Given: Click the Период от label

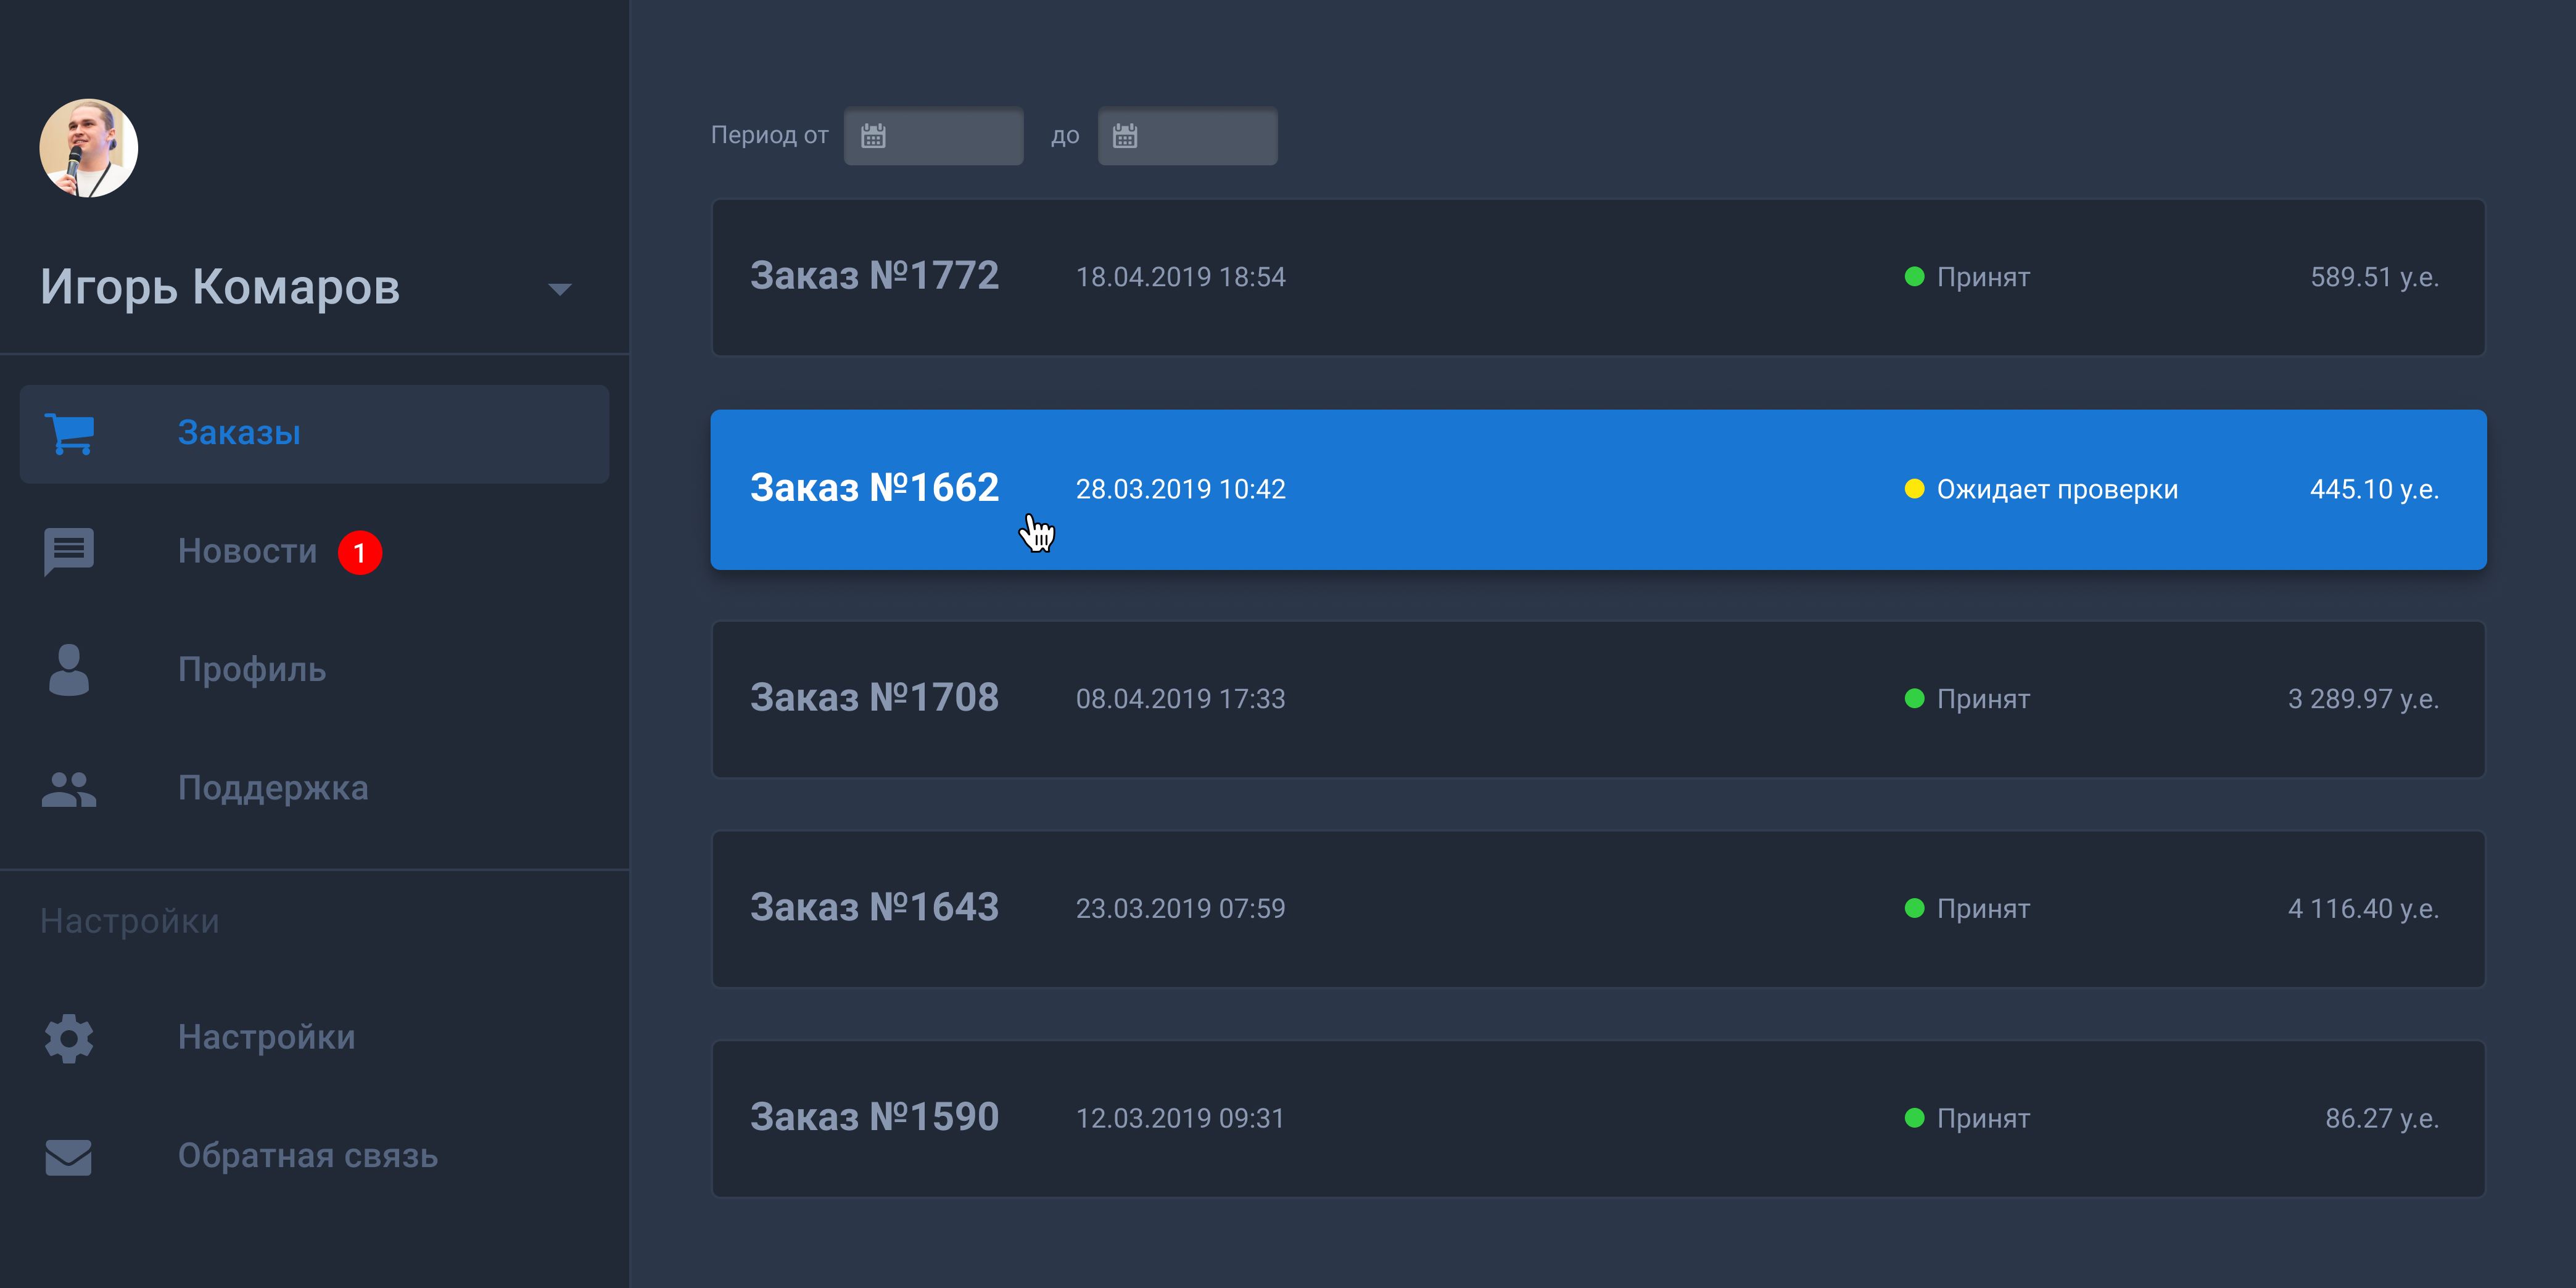Looking at the screenshot, I should click(769, 136).
